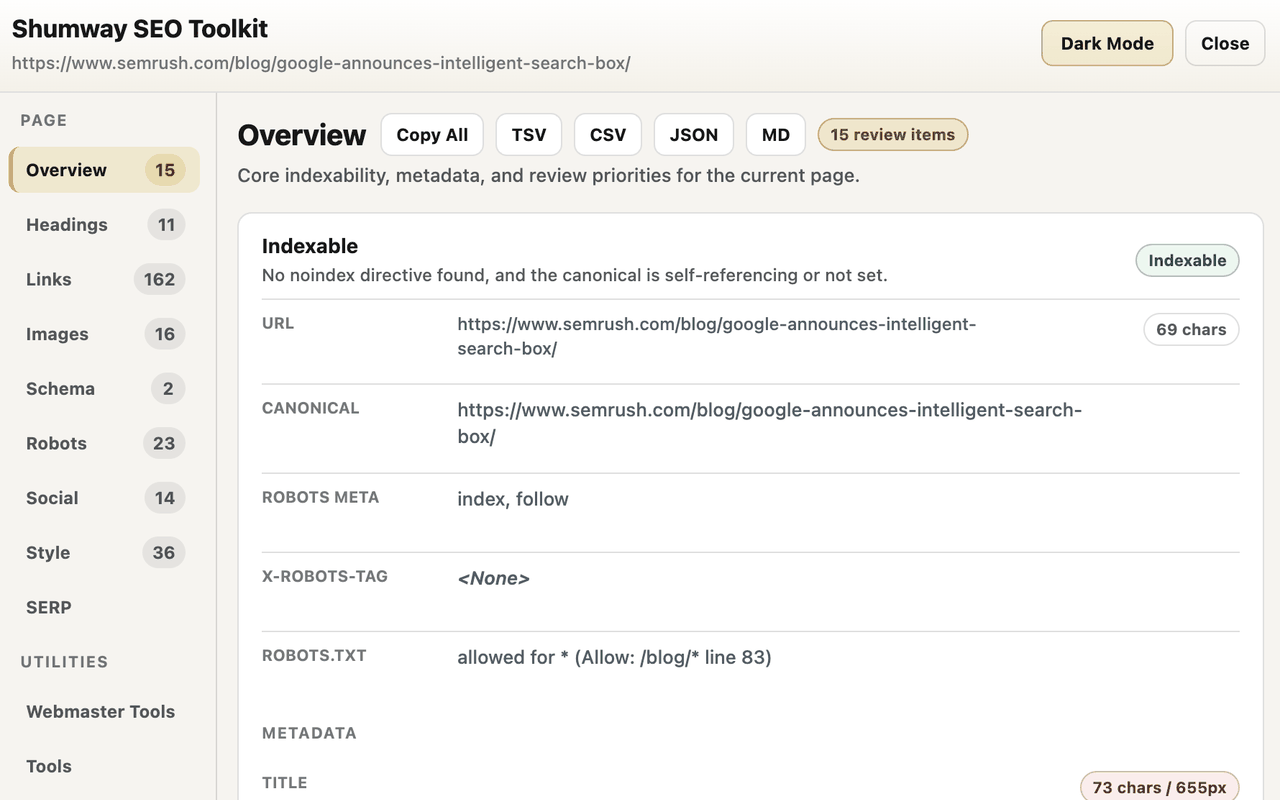This screenshot has width=1280, height=800.
Task: Open the Style section
Action: [104, 553]
